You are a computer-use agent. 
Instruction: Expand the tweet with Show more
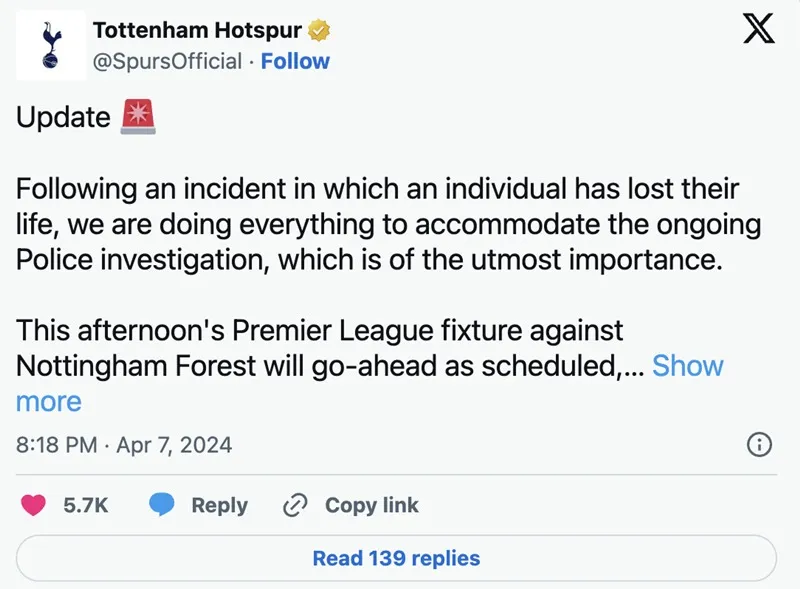[687, 366]
